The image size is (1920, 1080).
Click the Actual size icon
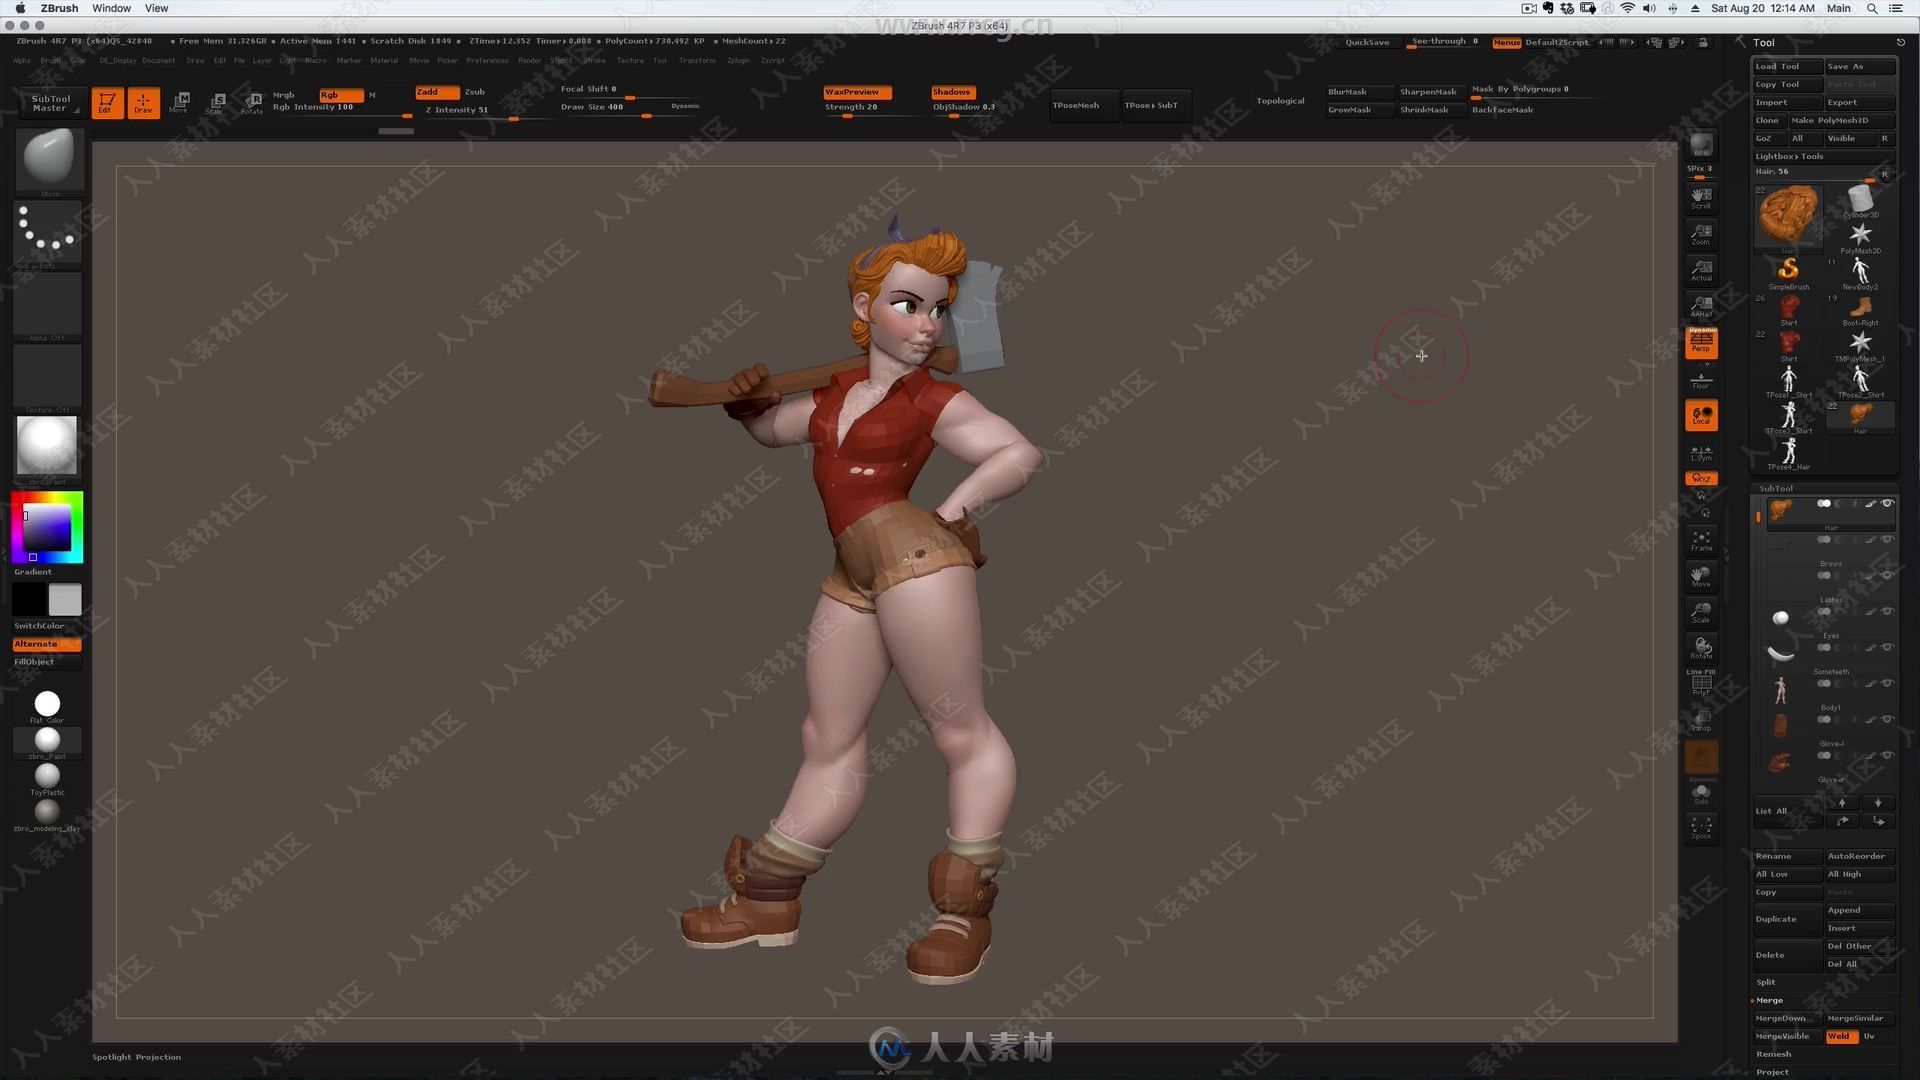point(1701,270)
